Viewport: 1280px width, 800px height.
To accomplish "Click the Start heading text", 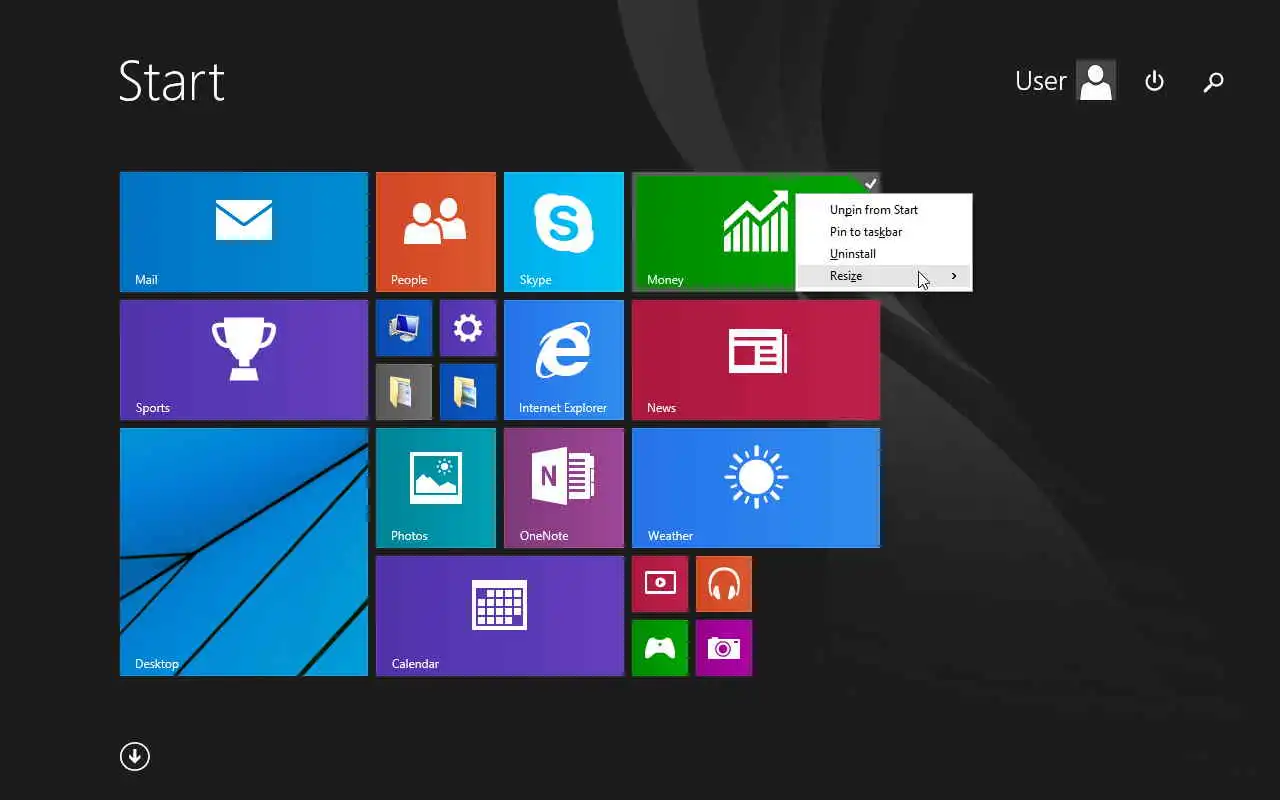I will [172, 81].
